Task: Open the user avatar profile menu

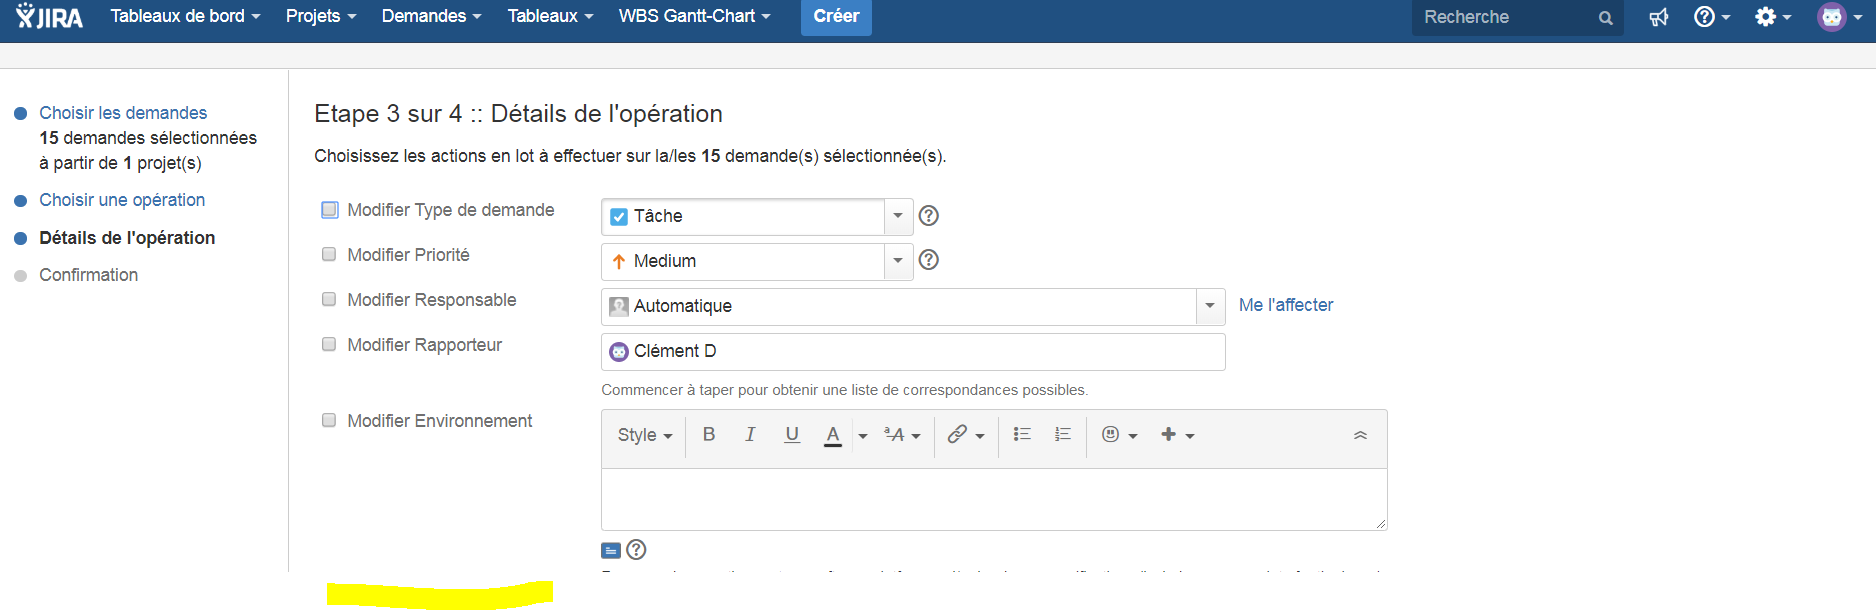Action: (1840, 17)
